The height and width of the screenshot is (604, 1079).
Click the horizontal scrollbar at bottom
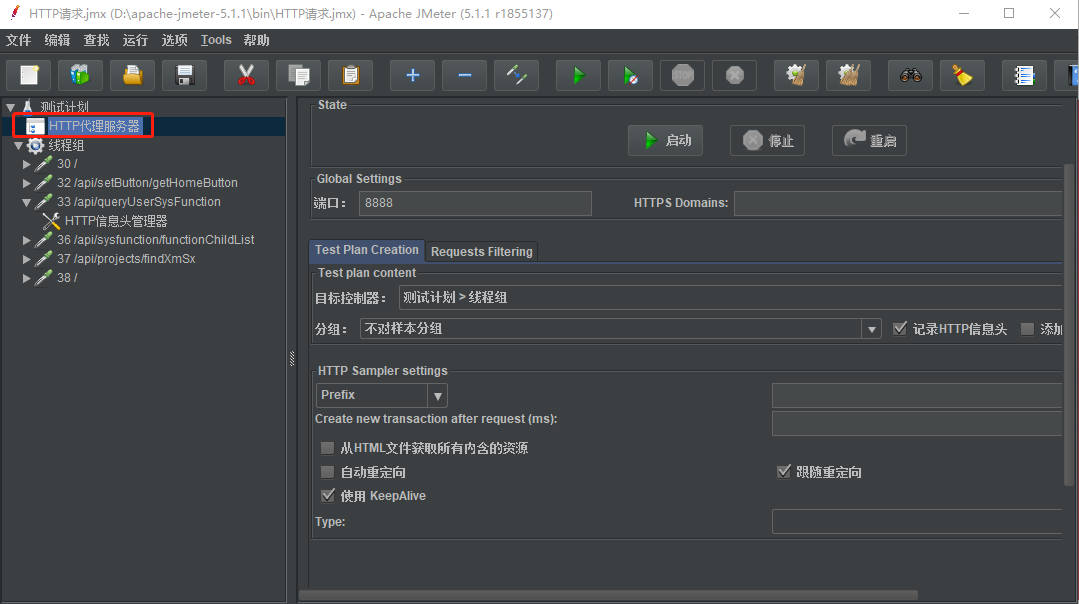point(608,595)
